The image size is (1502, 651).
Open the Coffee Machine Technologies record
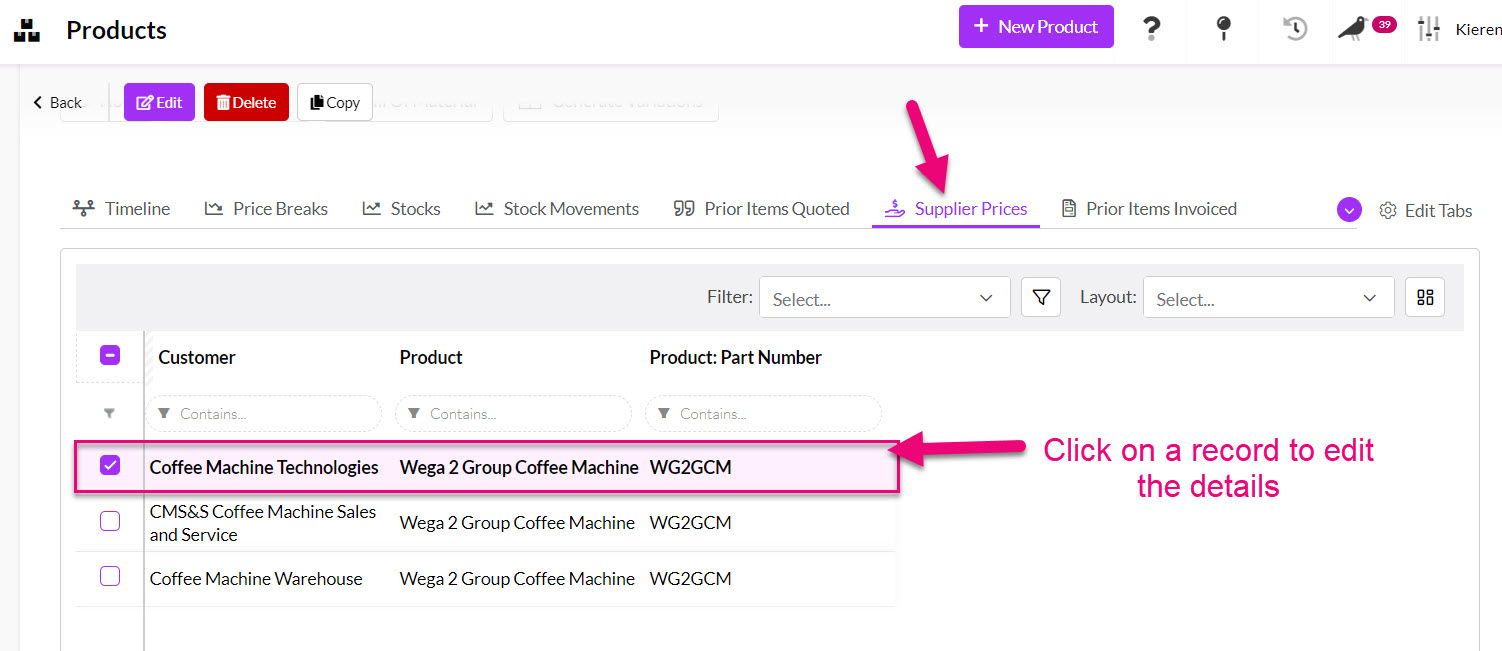coord(264,467)
